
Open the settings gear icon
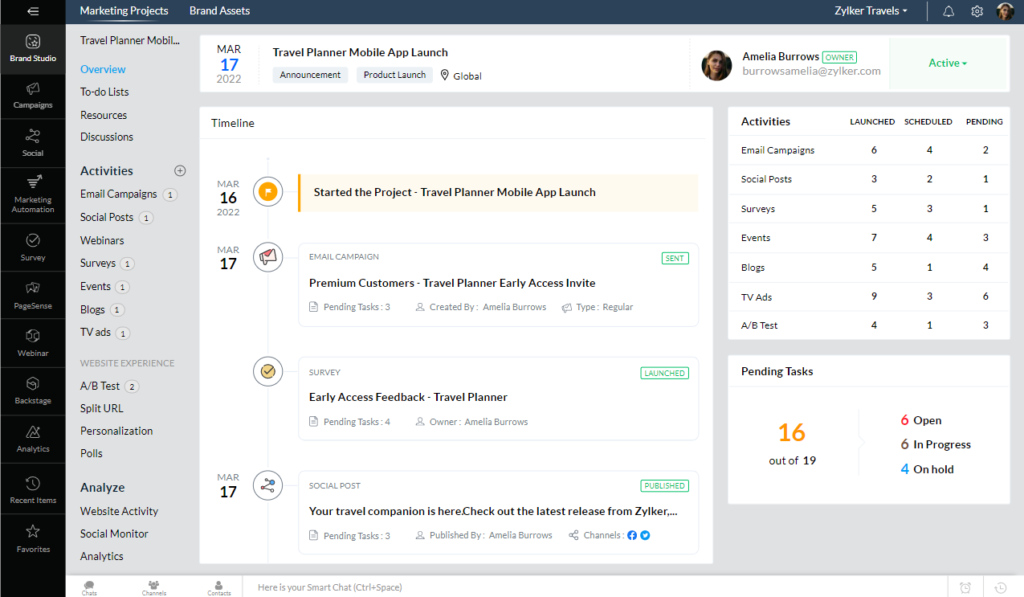(977, 11)
